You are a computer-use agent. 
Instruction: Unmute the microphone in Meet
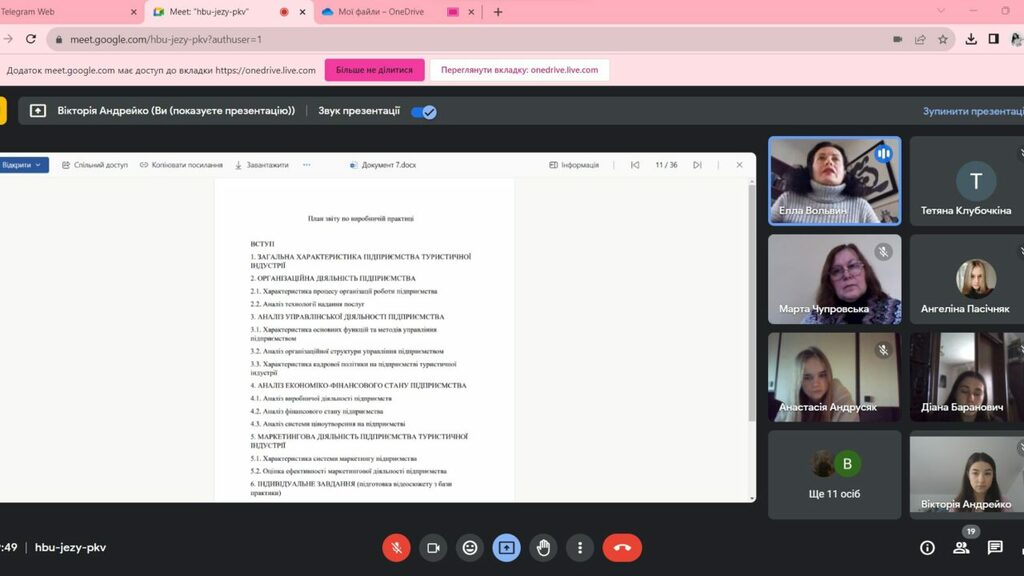[396, 548]
